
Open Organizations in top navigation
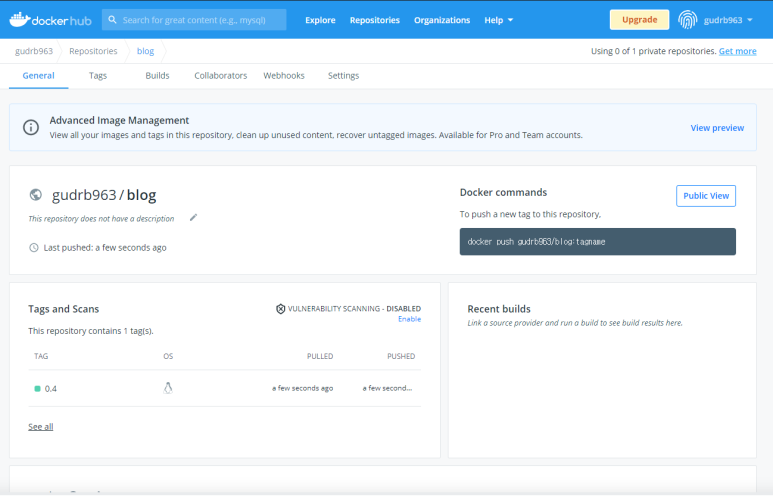point(442,20)
